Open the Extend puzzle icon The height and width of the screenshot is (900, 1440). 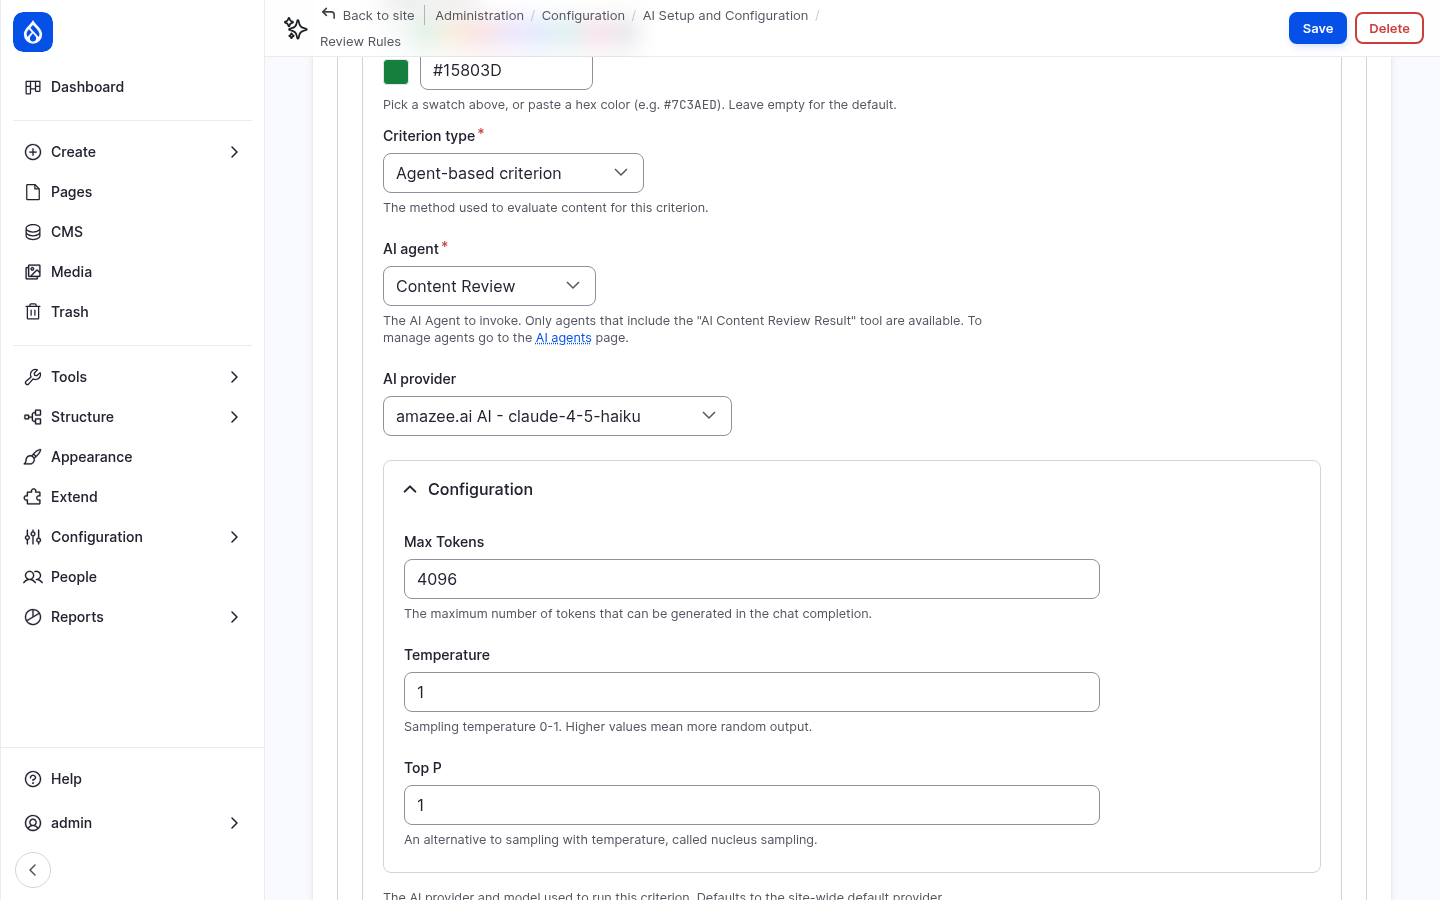coord(33,497)
